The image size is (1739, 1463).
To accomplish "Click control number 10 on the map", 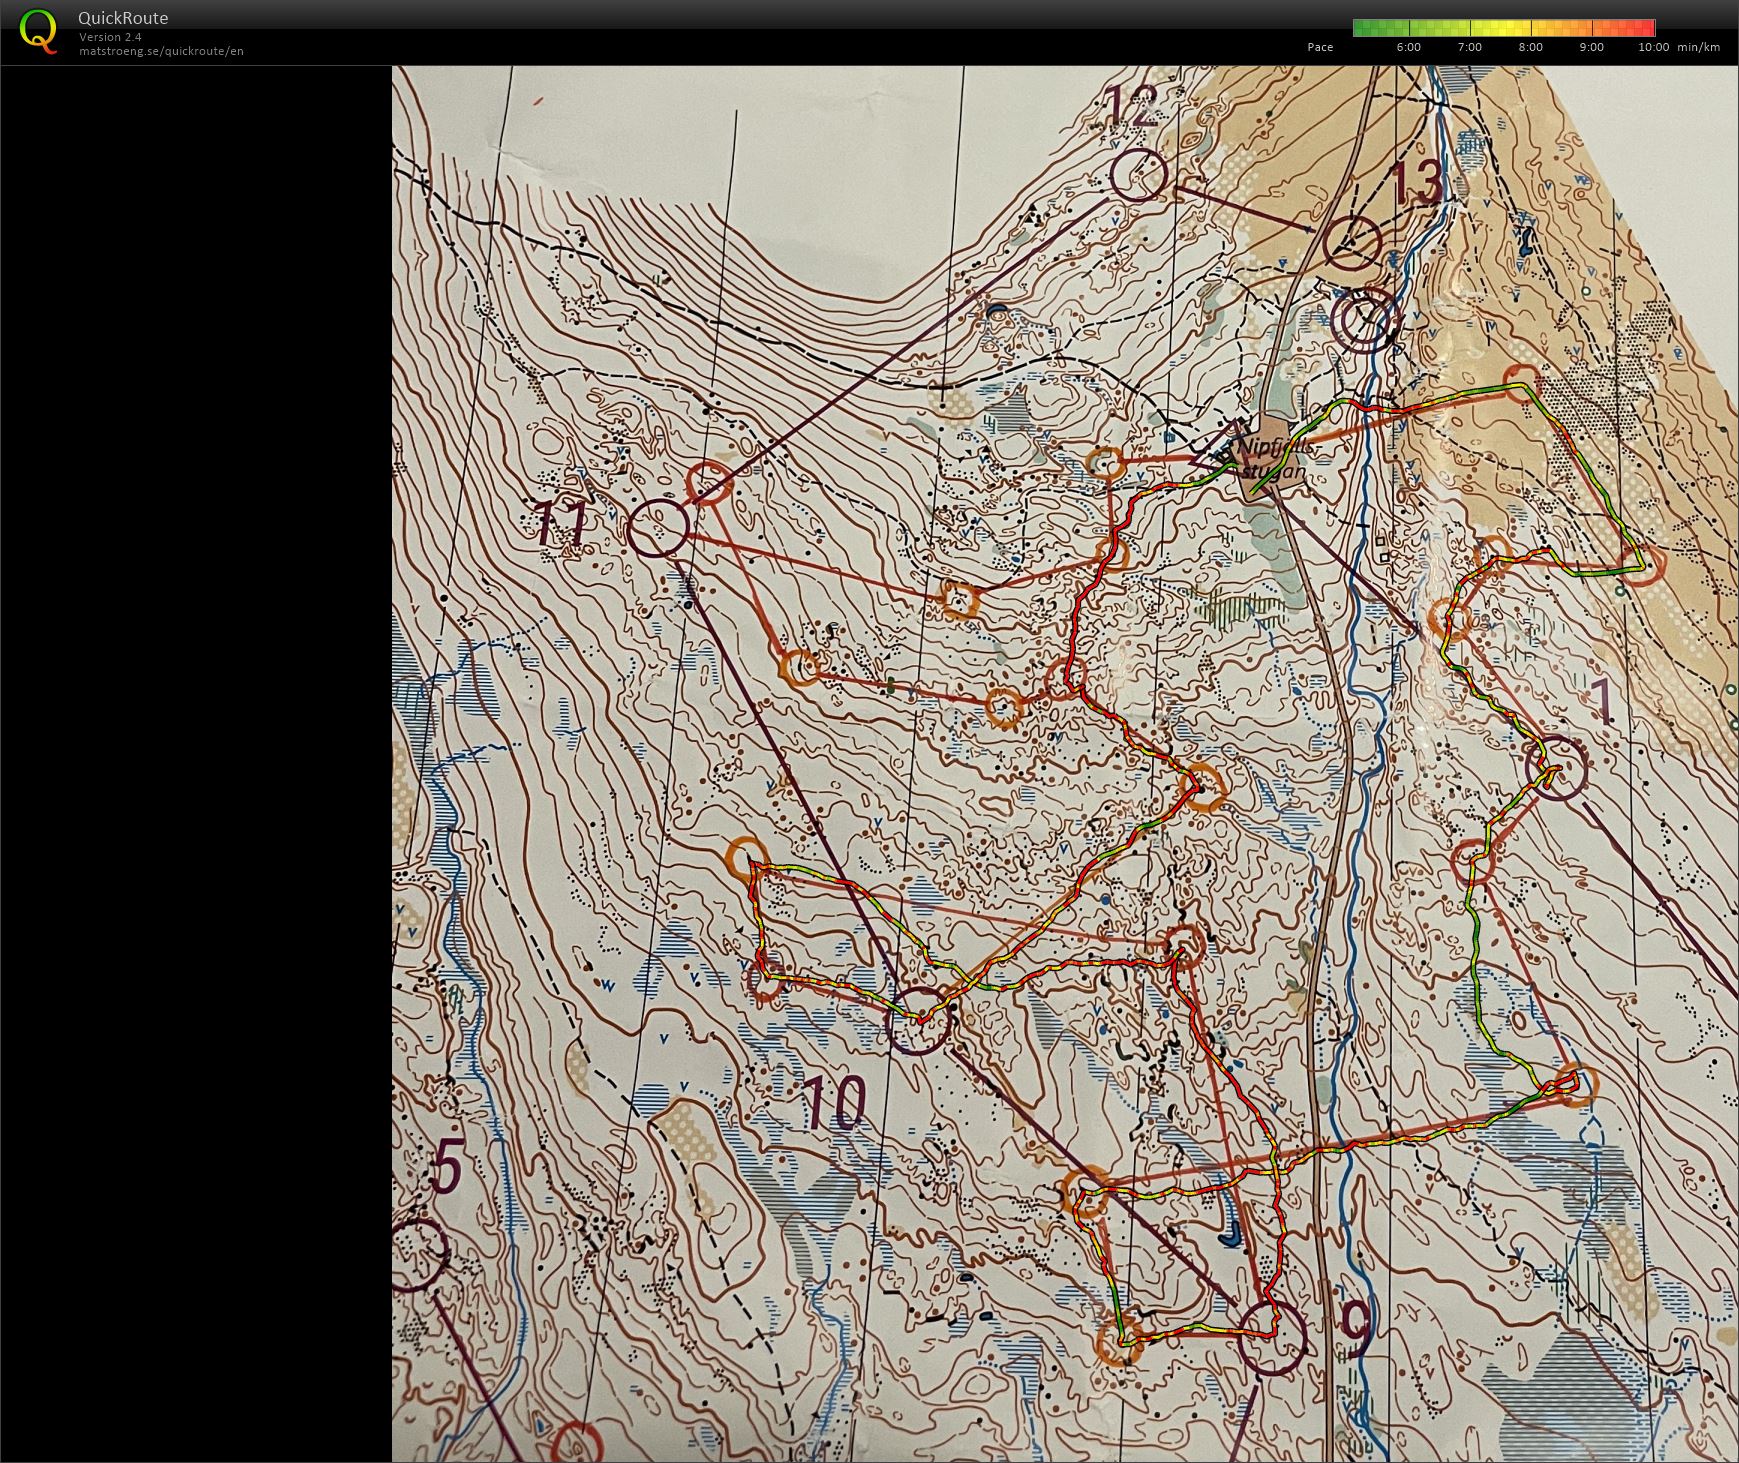I will click(x=834, y=1104).
